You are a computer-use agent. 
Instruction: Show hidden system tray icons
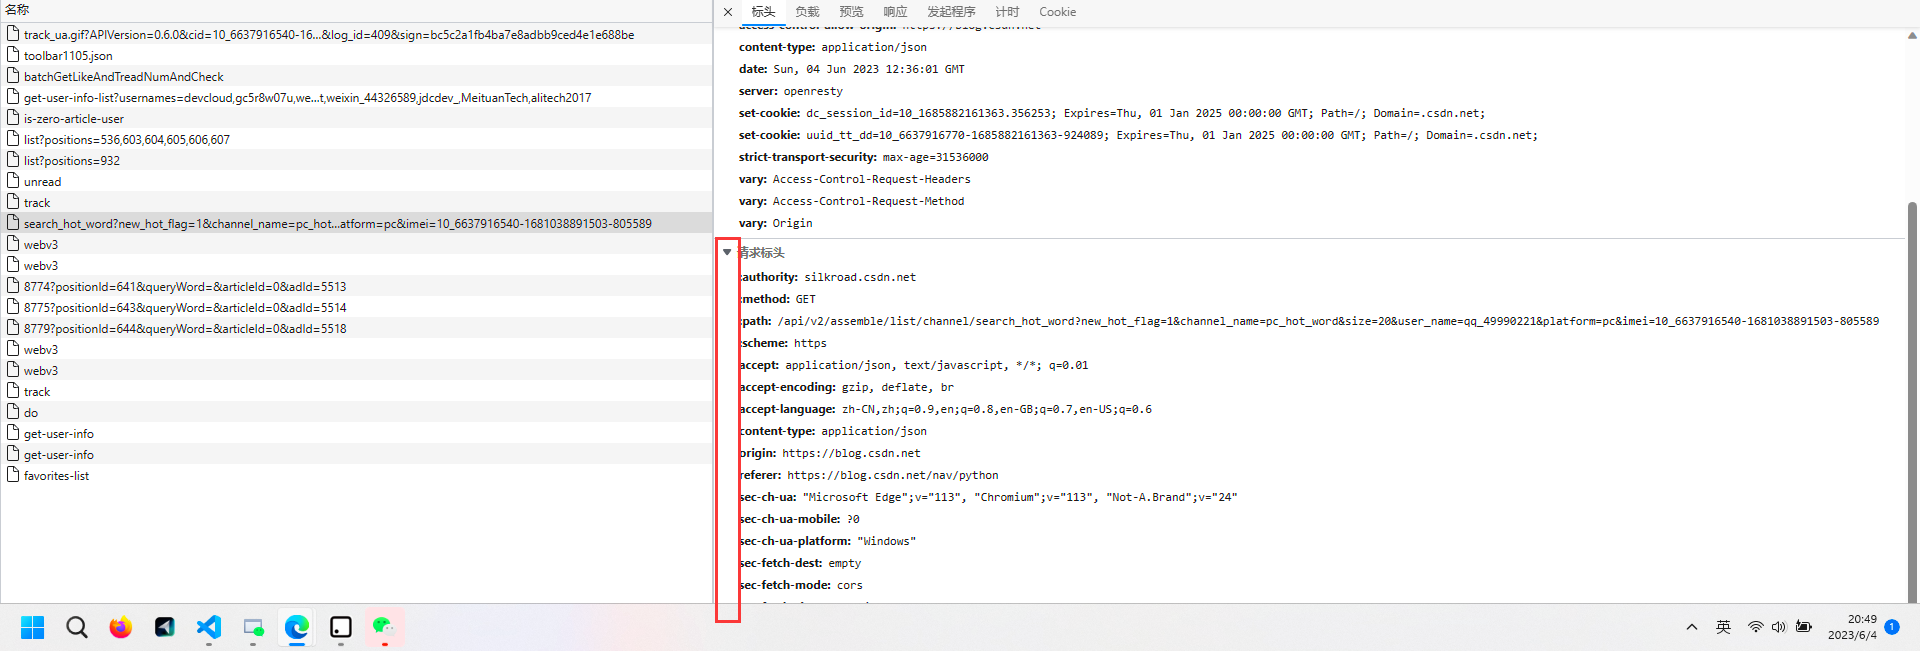click(x=1692, y=627)
